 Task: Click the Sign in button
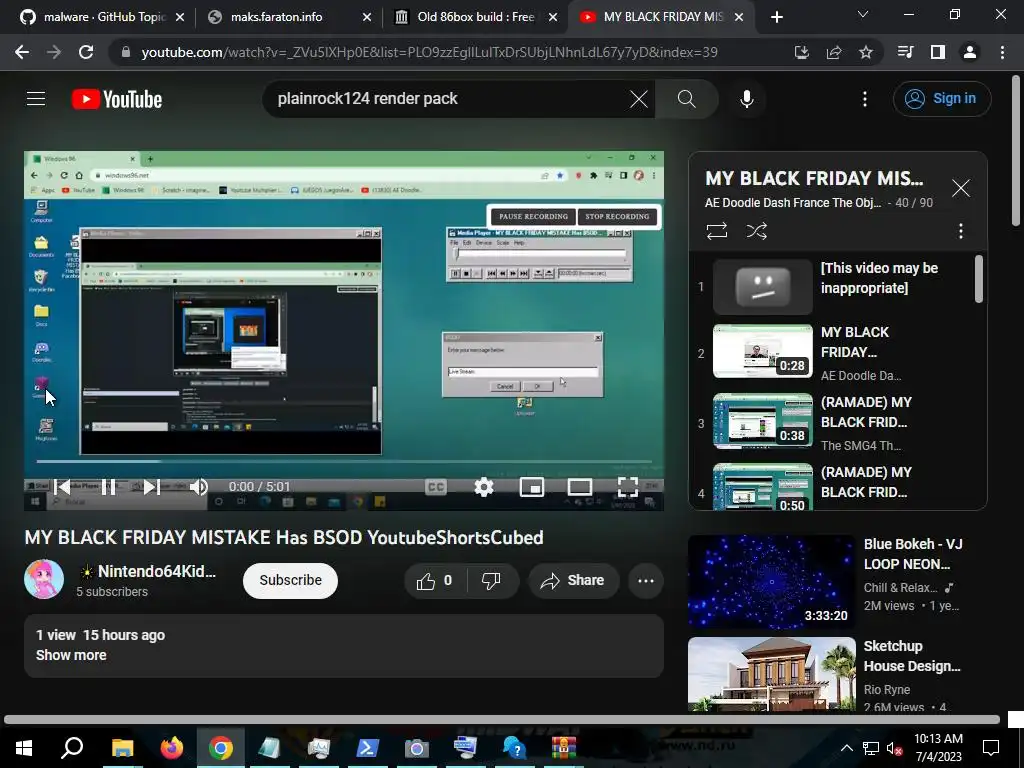tap(942, 99)
